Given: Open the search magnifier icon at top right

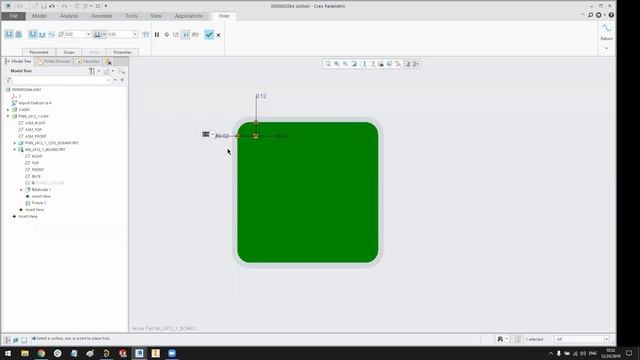Looking at the screenshot, I should pos(590,15).
